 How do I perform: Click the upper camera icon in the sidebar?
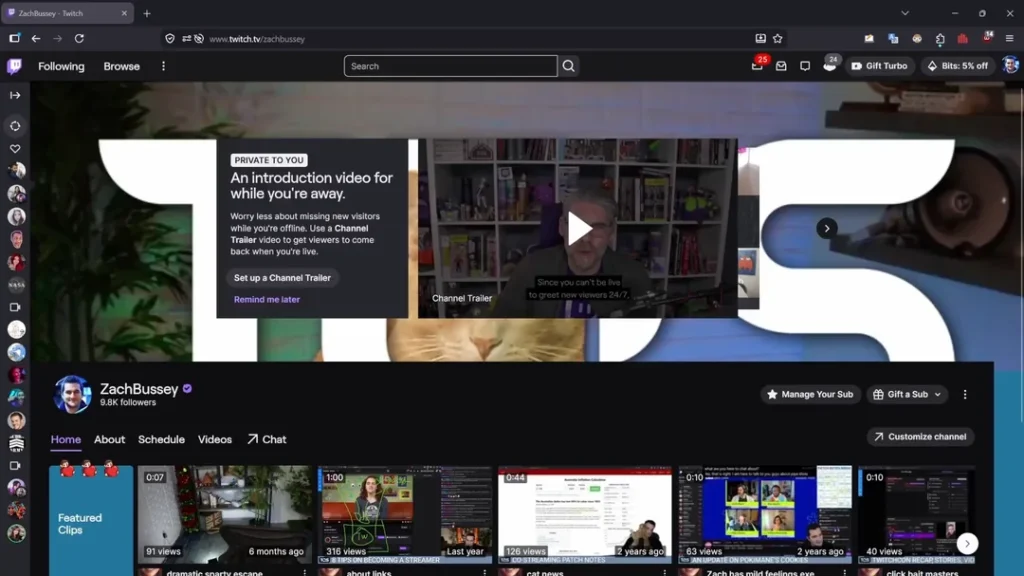[x=15, y=307]
